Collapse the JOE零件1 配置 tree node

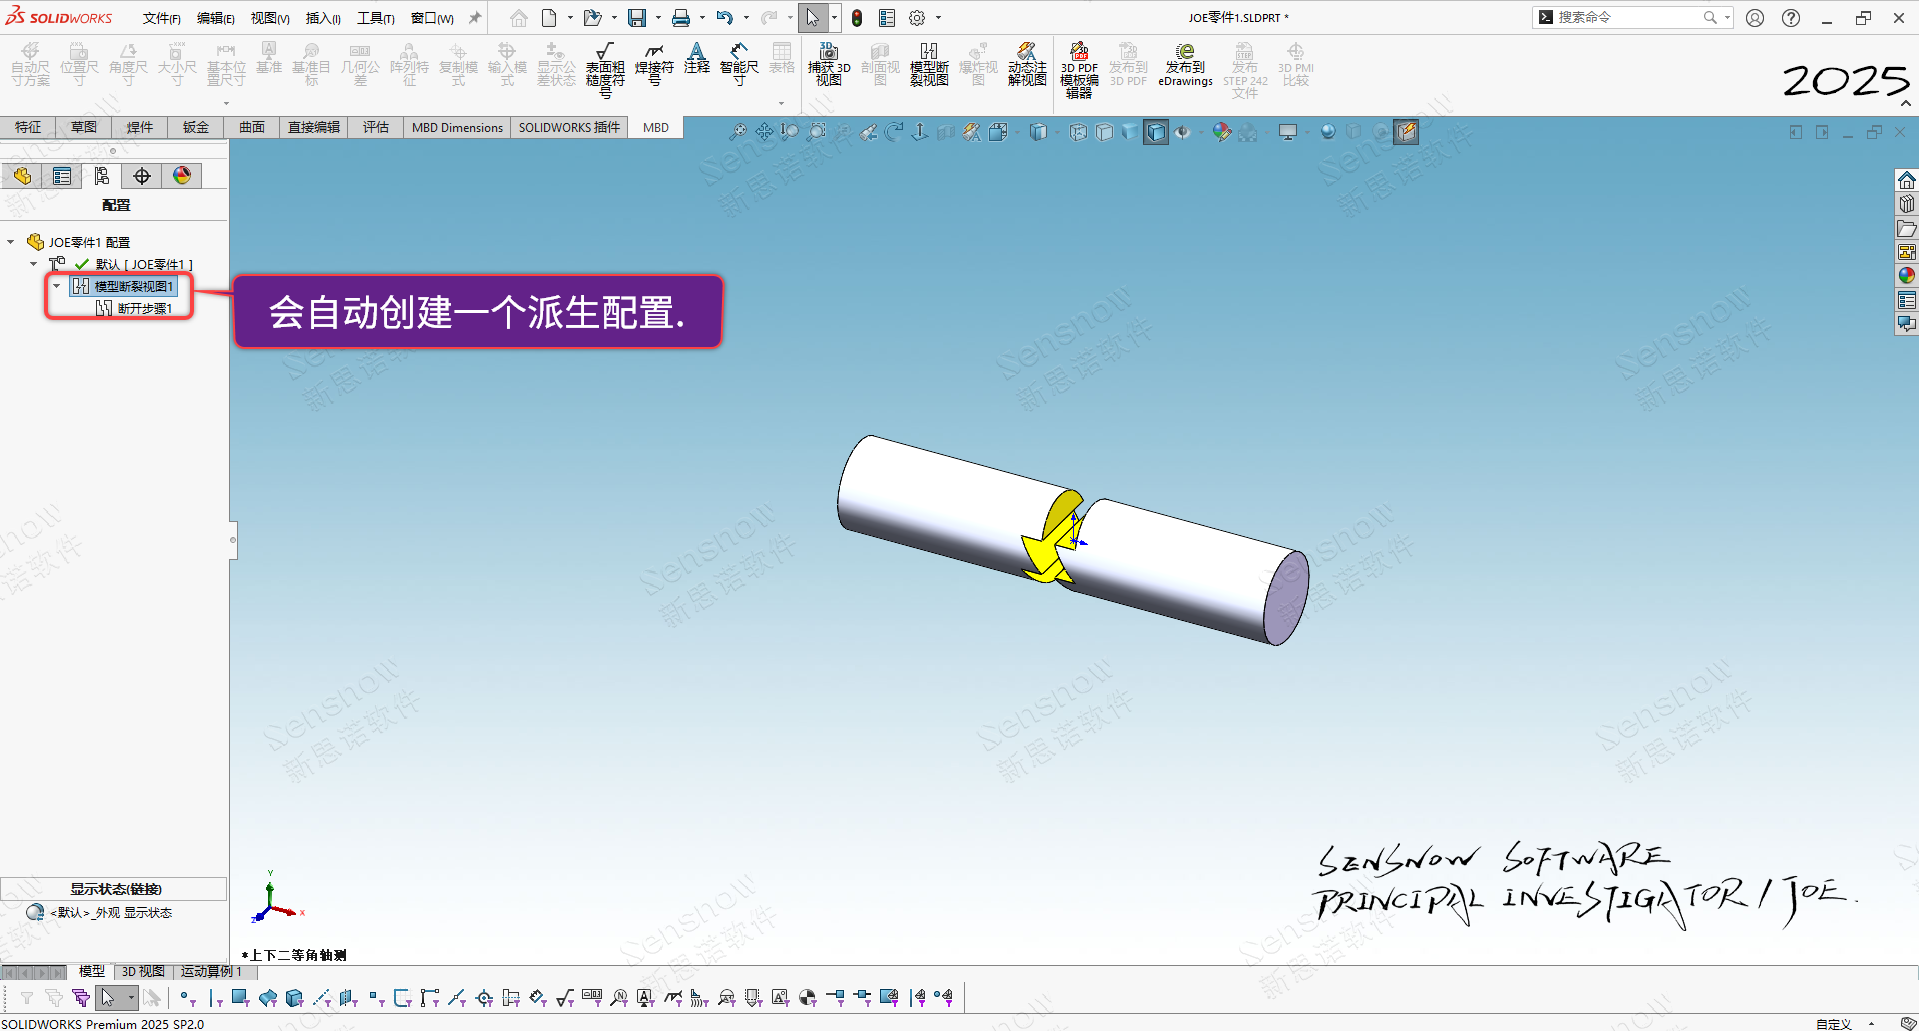11,242
